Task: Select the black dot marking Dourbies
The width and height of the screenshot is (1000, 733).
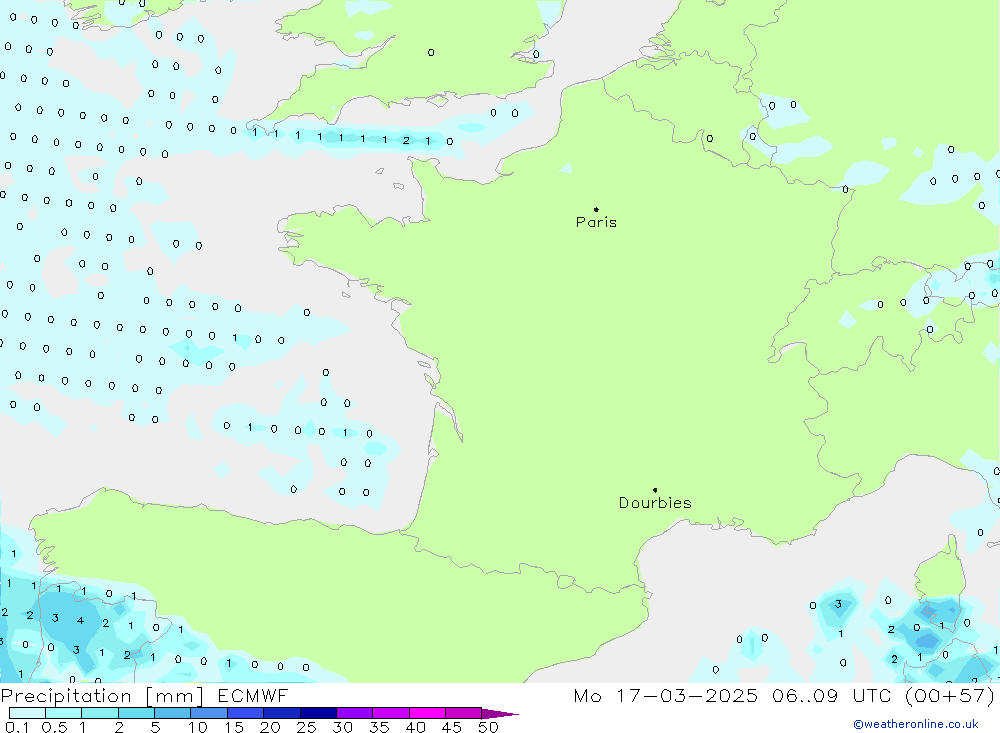Action: pyautogui.click(x=655, y=490)
